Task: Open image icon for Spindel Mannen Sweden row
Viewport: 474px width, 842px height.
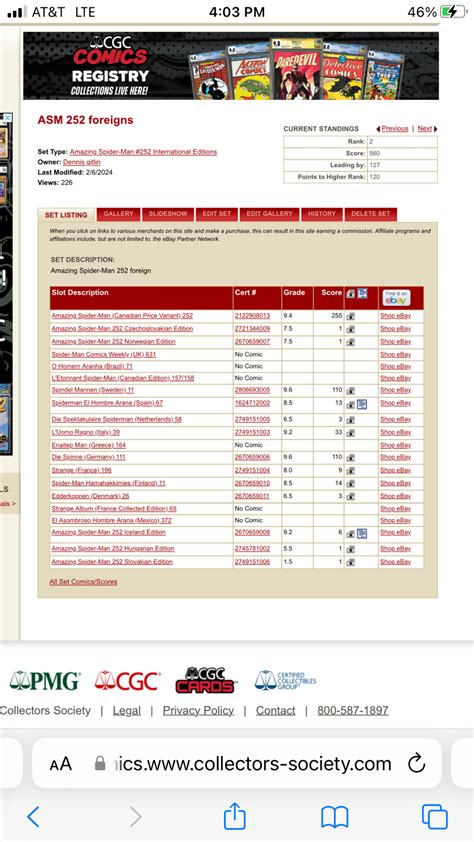Action: [x=350, y=391]
